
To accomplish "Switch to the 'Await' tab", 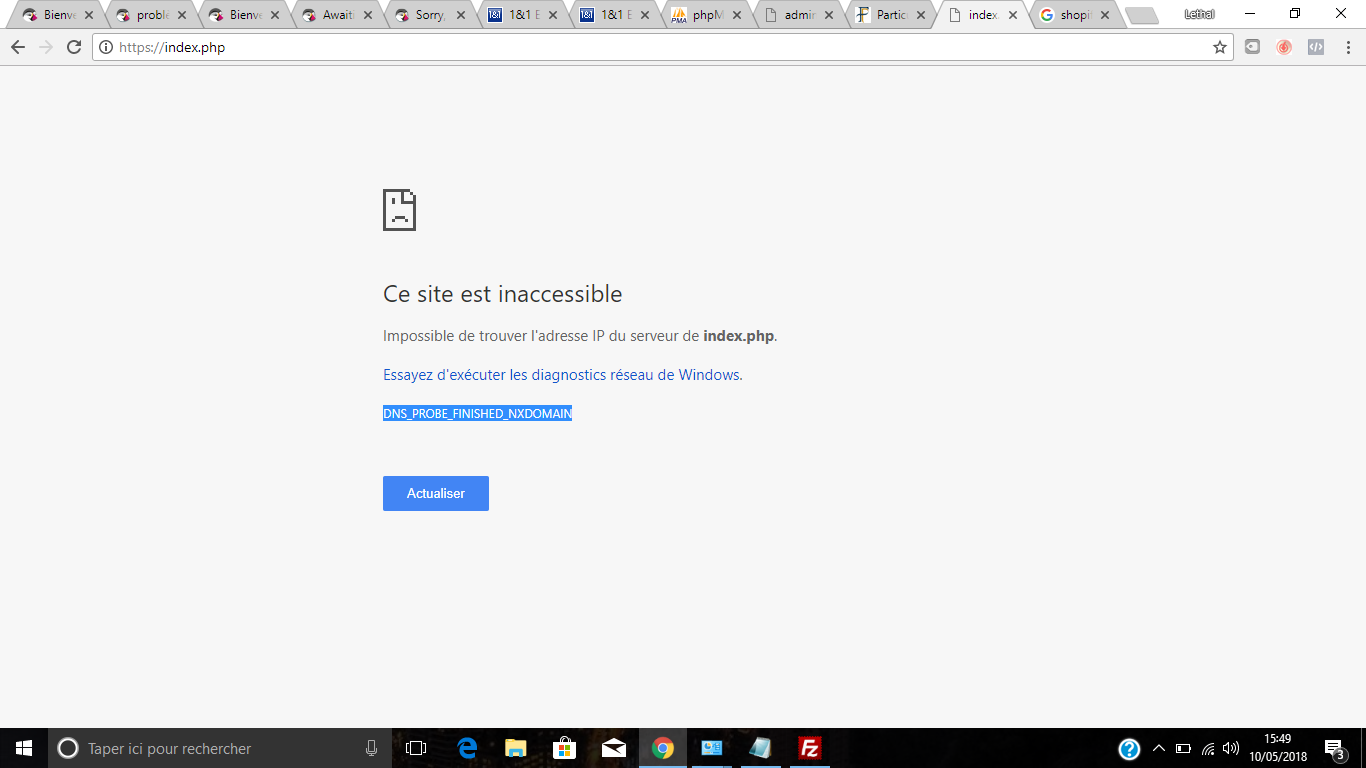I will click(x=337, y=15).
